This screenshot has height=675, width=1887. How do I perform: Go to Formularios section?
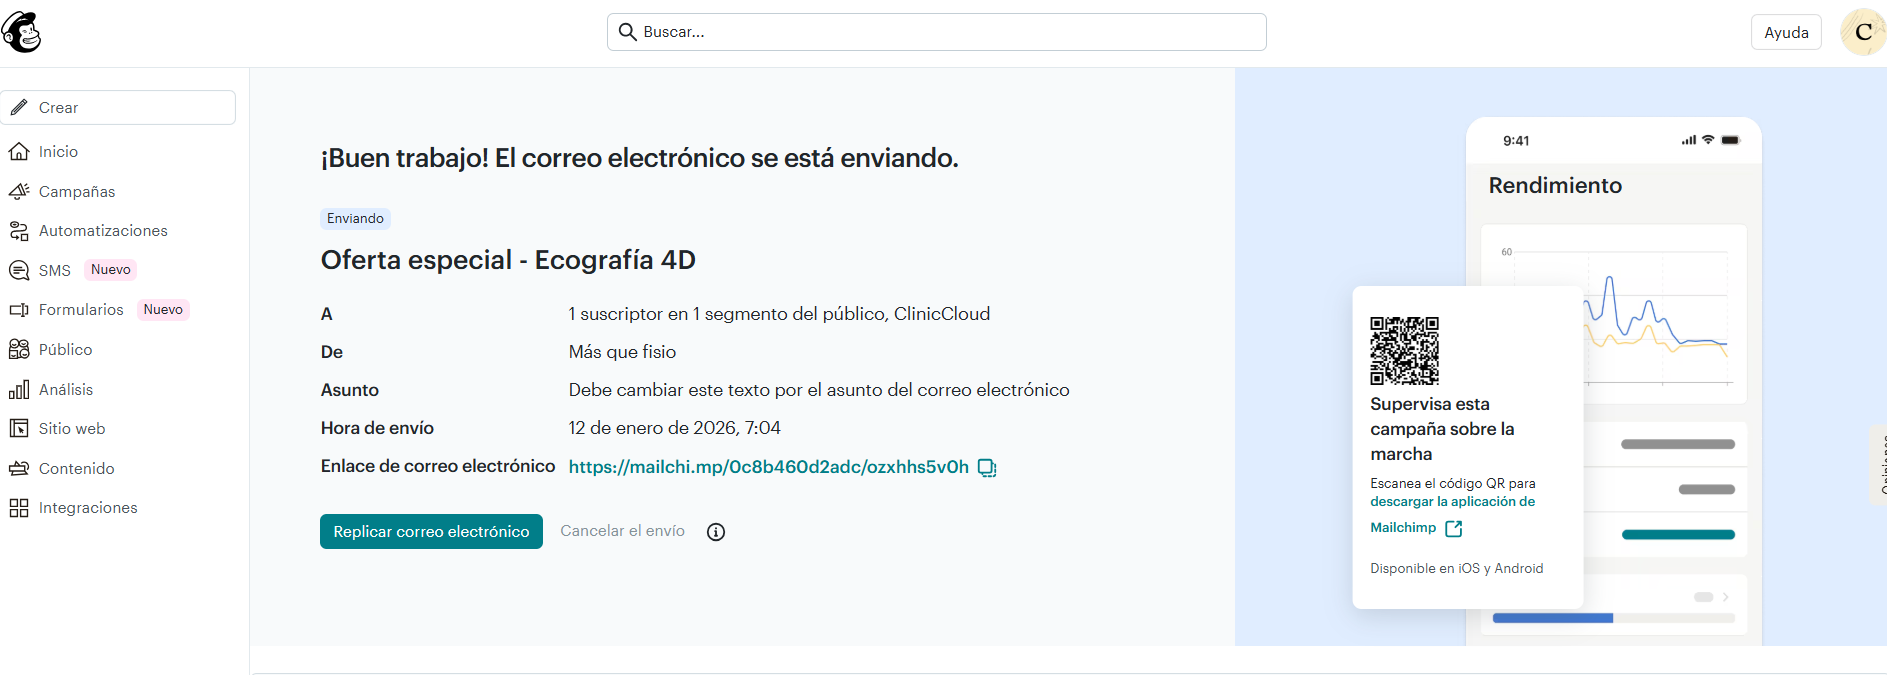tap(81, 310)
